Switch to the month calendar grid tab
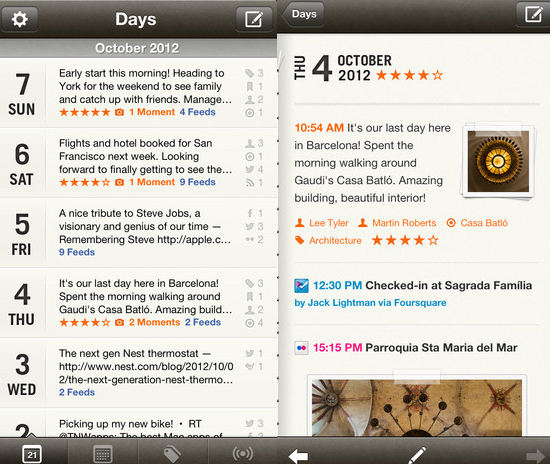Screen dimensions: 550x464 [x=103, y=454]
